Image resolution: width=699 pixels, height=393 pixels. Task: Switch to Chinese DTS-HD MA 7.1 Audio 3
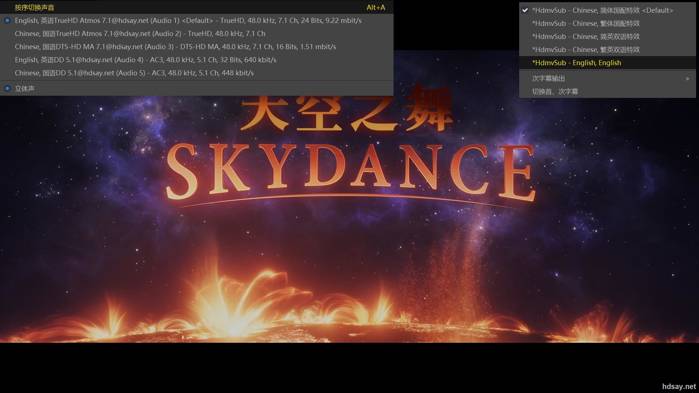click(196, 46)
